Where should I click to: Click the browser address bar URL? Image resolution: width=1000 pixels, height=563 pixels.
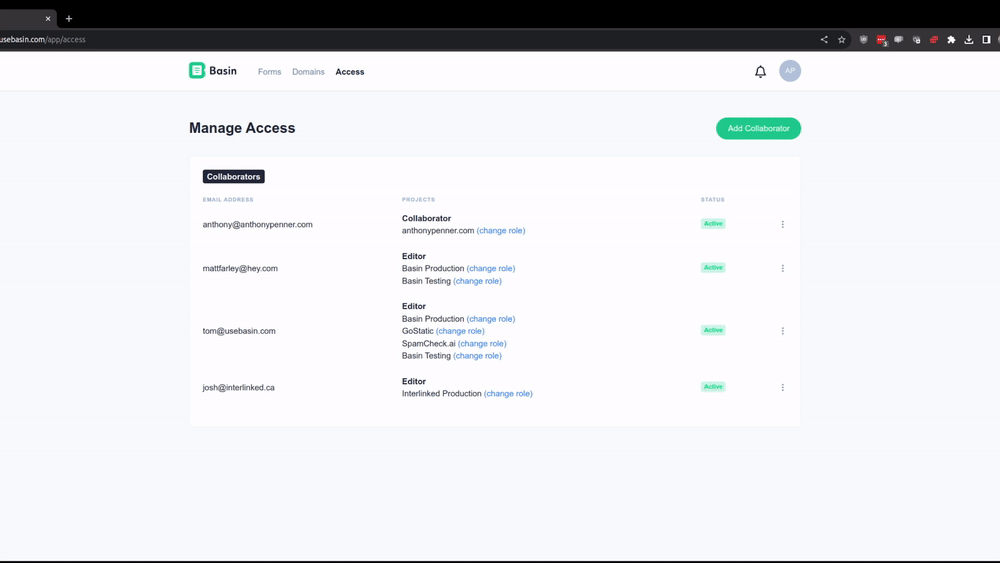pyautogui.click(x=42, y=40)
